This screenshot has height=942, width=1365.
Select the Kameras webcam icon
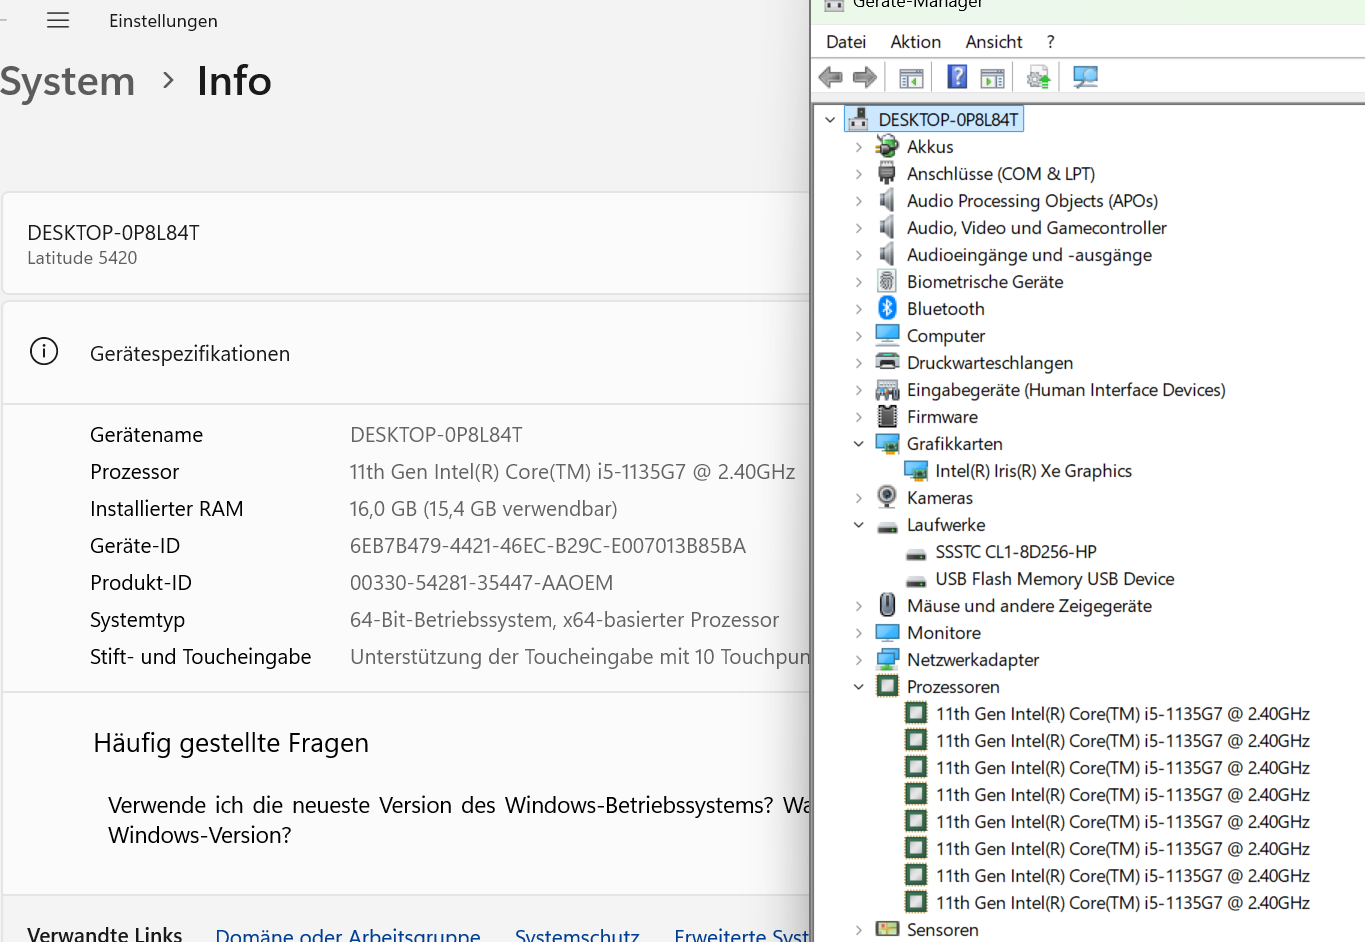click(887, 497)
